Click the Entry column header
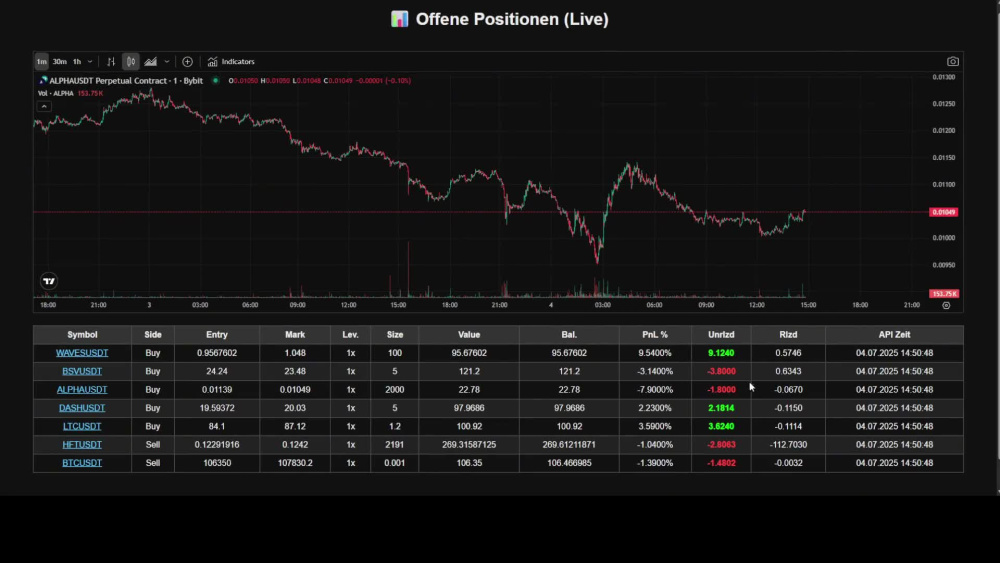This screenshot has width=1000, height=563. pos(217,335)
